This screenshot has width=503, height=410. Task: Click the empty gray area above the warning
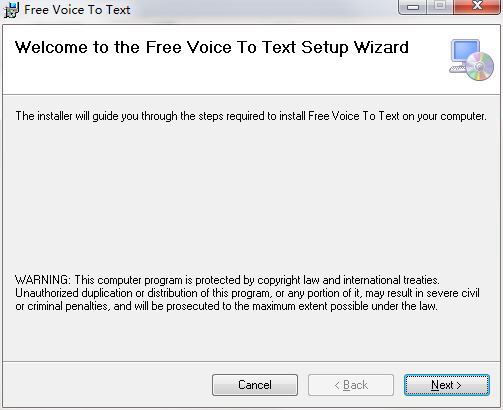point(251,197)
